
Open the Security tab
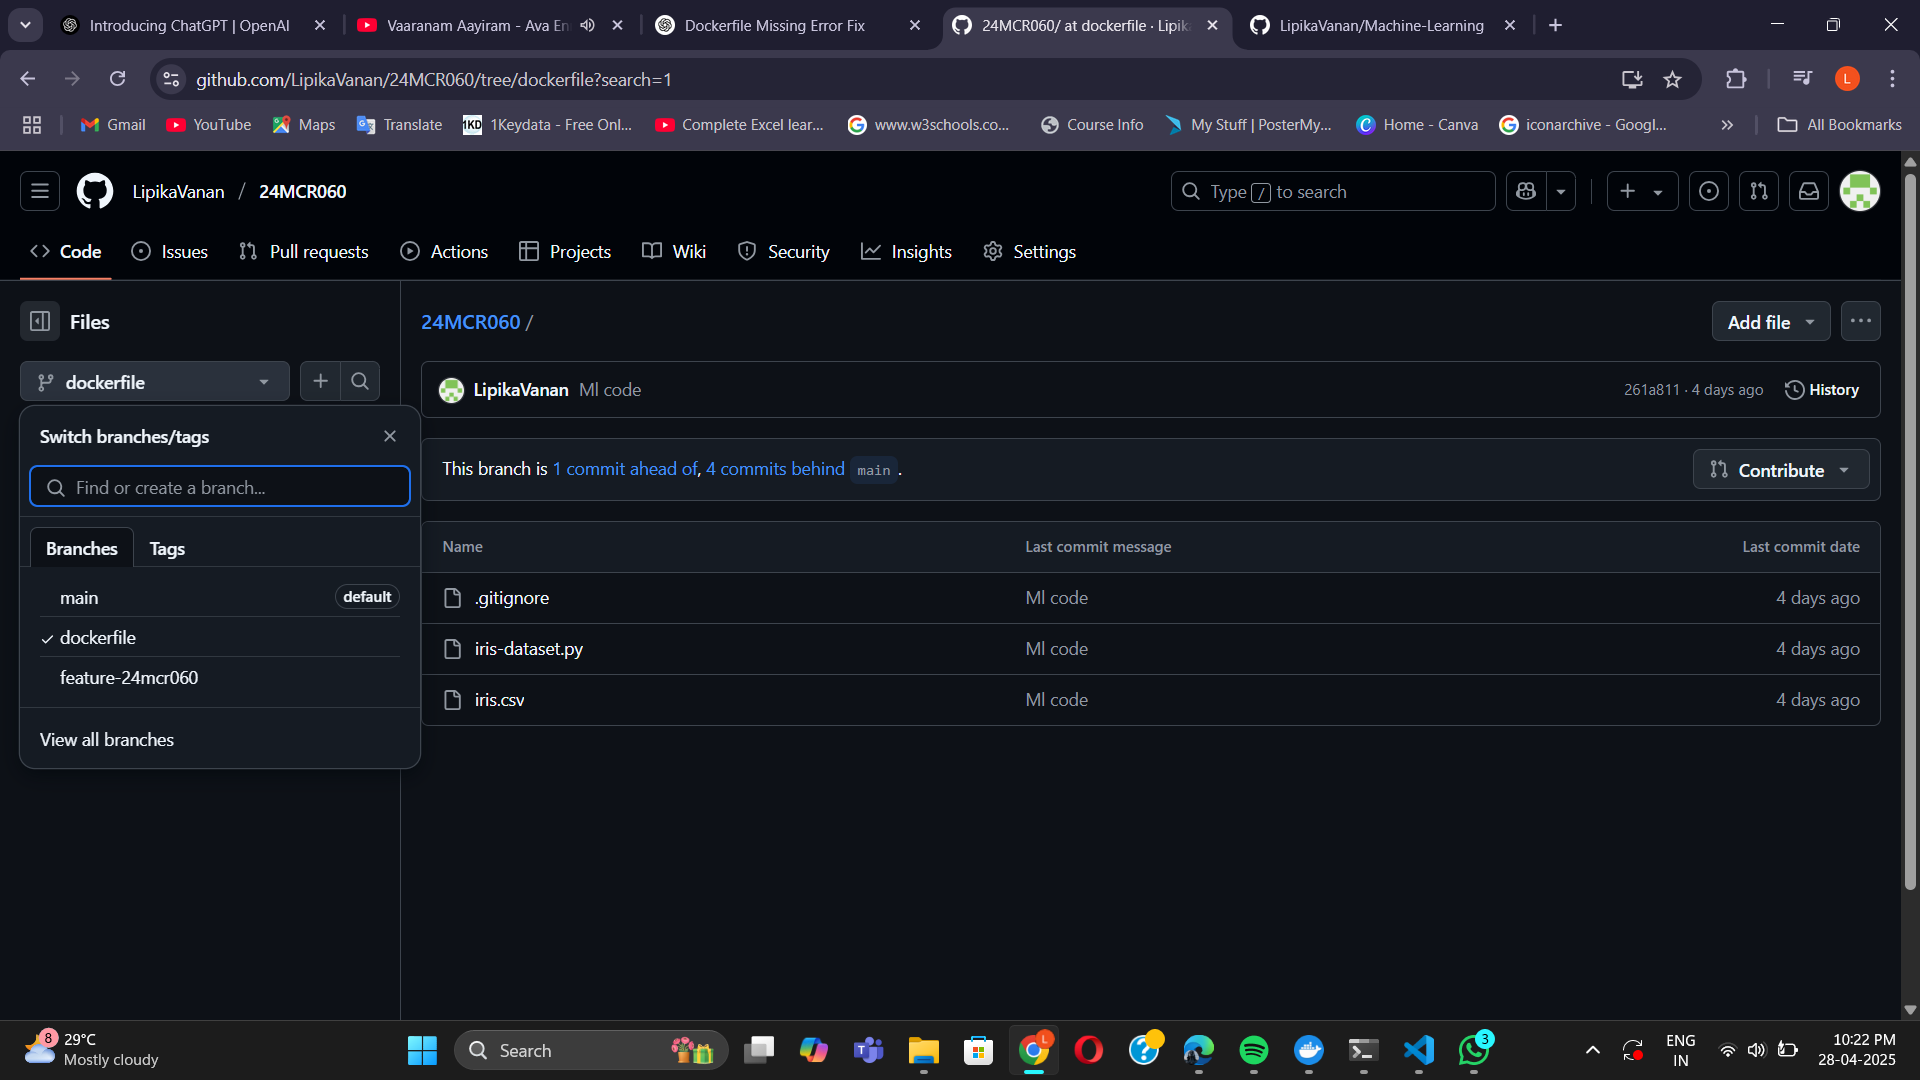[x=783, y=252]
